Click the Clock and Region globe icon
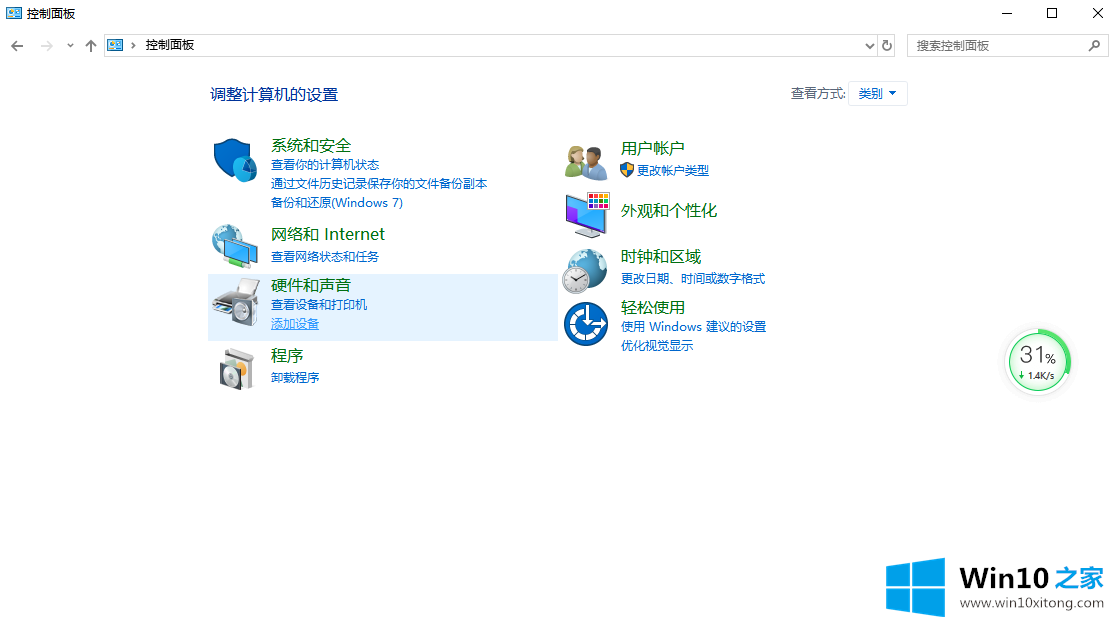1116x629 pixels. pos(586,269)
